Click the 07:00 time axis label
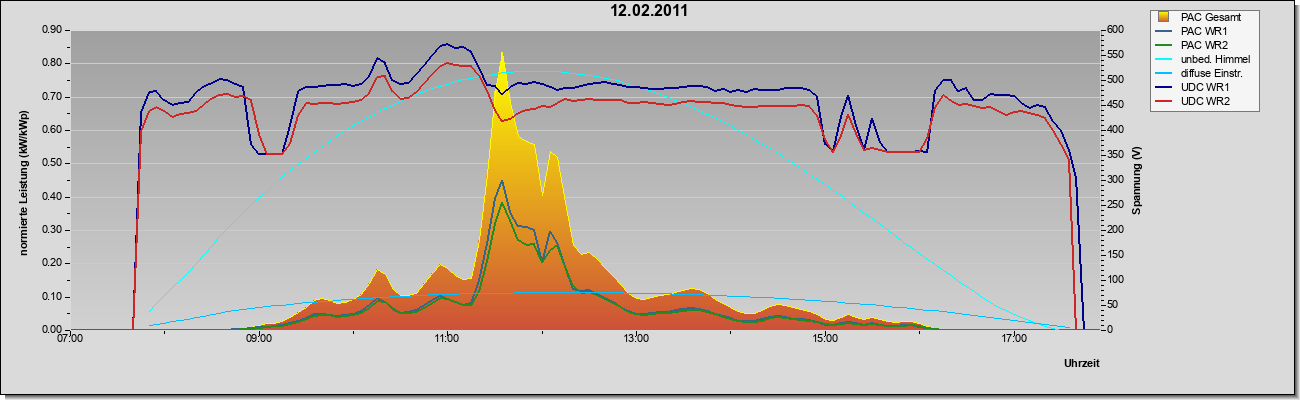The image size is (1300, 400). pos(70,340)
